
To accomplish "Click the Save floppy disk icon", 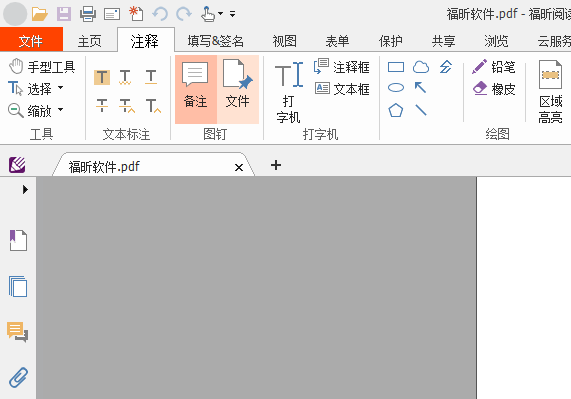I will (x=64, y=14).
